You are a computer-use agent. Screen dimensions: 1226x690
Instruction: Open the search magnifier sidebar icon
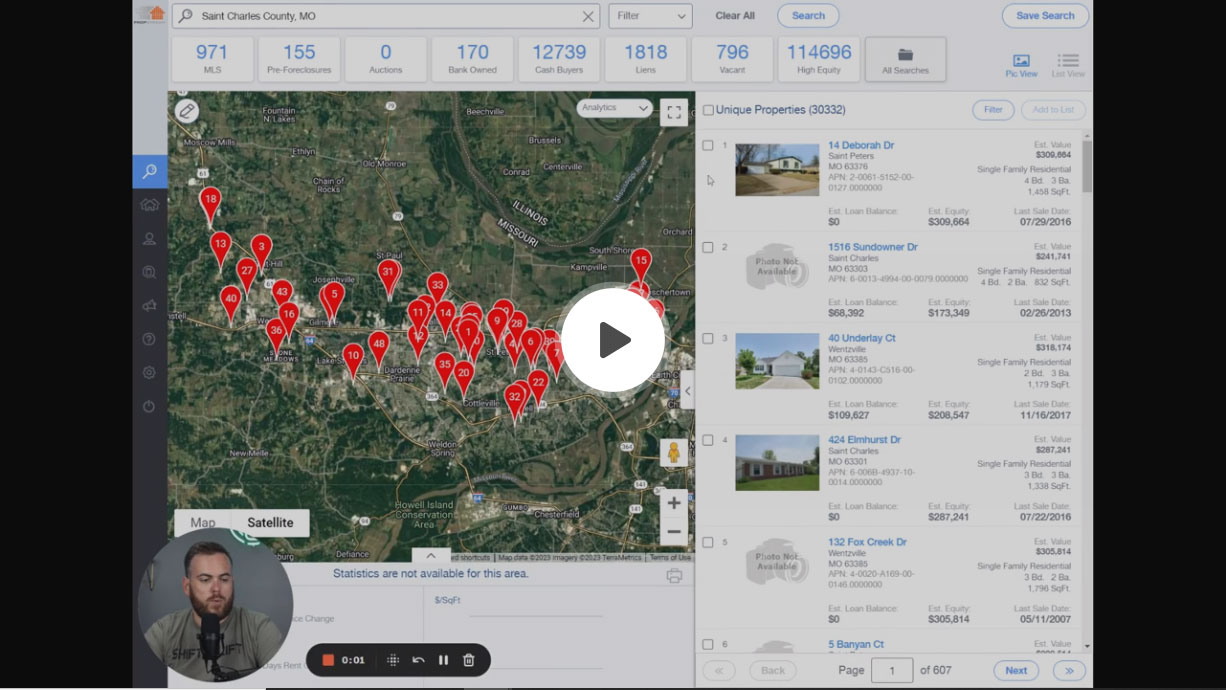click(x=149, y=171)
